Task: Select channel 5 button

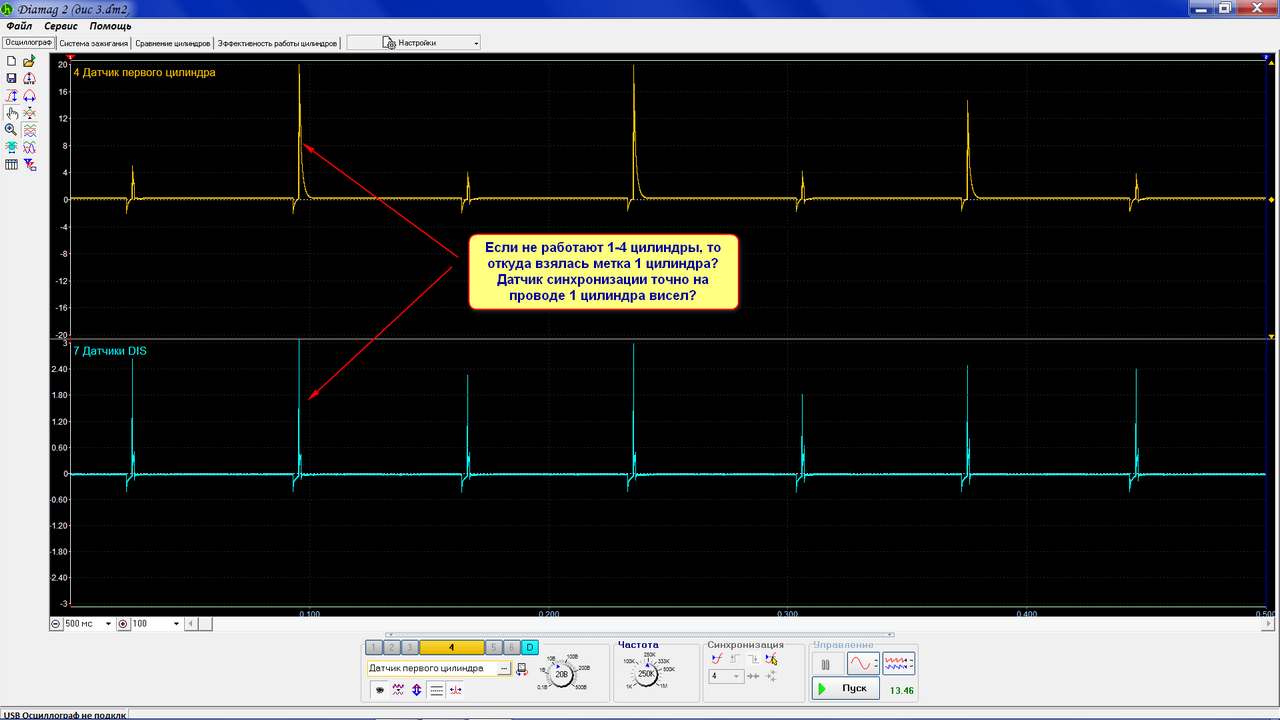Action: pos(494,648)
